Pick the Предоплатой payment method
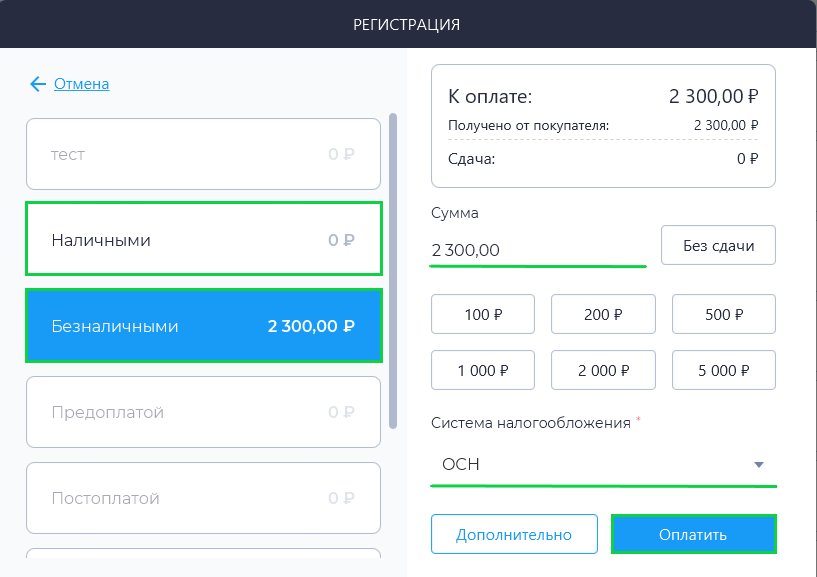 click(x=203, y=412)
